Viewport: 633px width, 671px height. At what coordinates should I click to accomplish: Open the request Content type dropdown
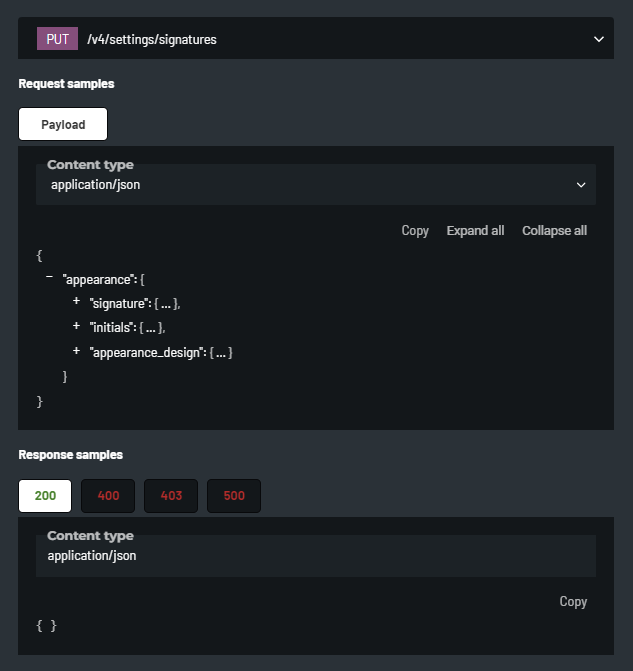315,185
